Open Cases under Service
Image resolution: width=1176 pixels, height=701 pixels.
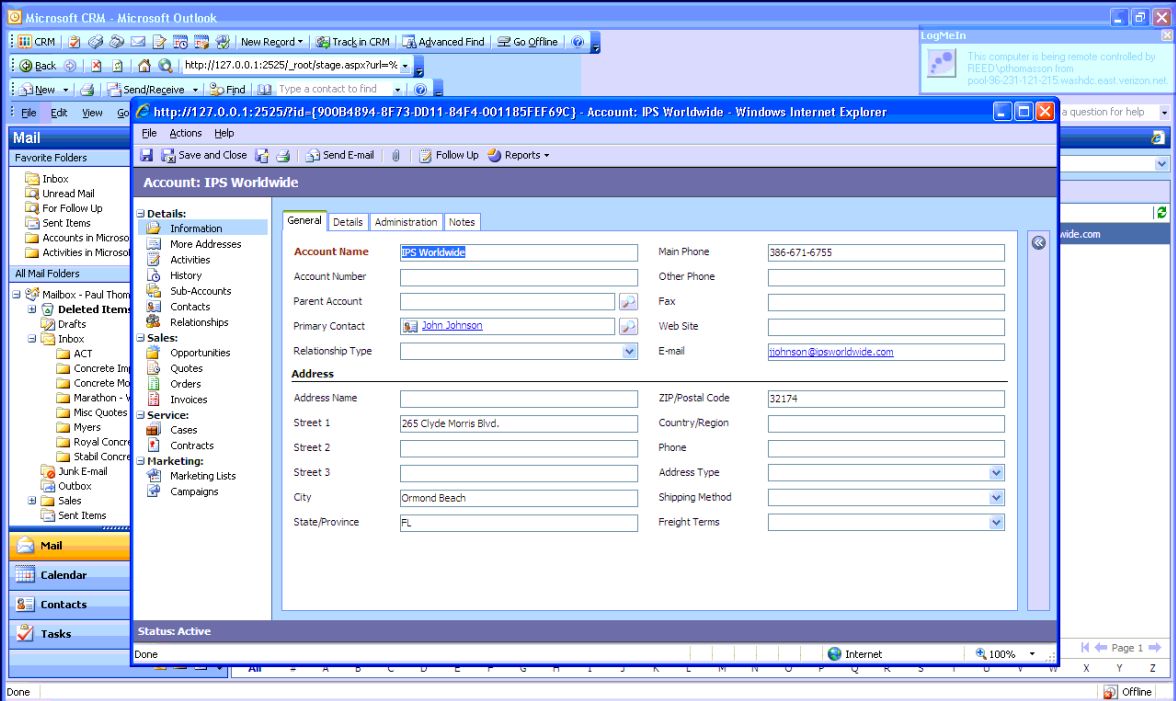point(183,430)
